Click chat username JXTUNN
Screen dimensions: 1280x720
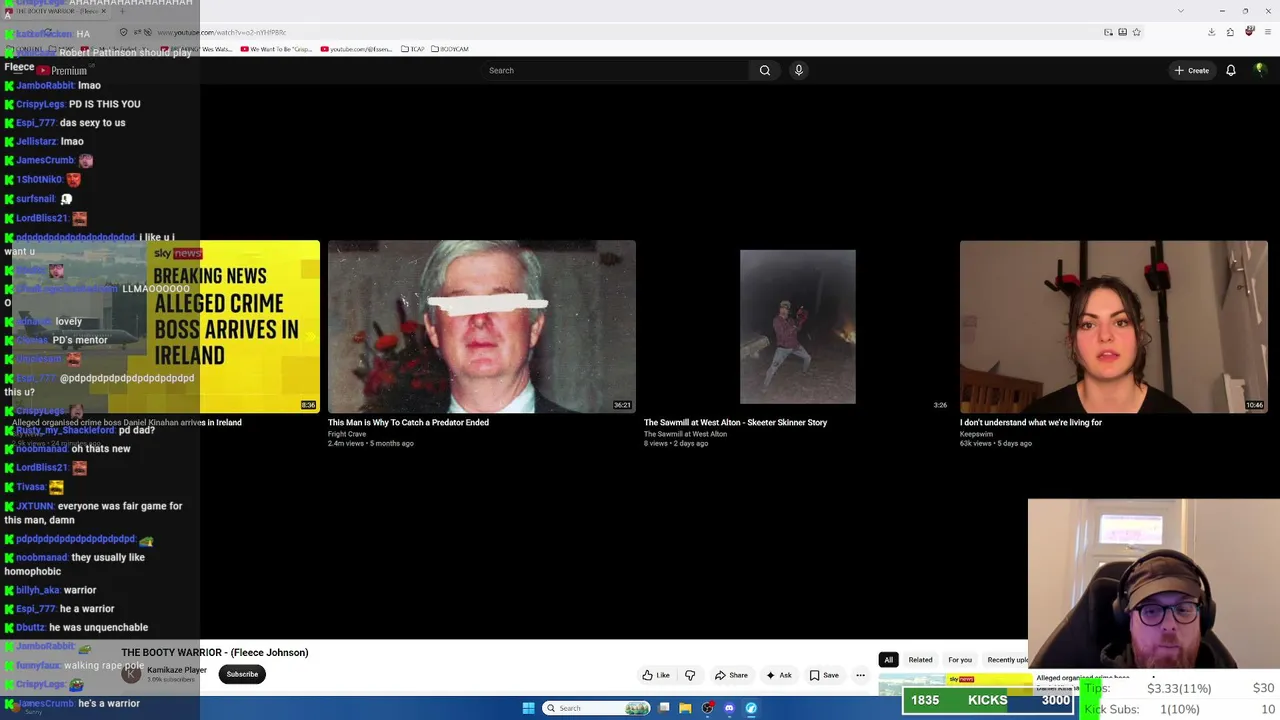pos(34,506)
